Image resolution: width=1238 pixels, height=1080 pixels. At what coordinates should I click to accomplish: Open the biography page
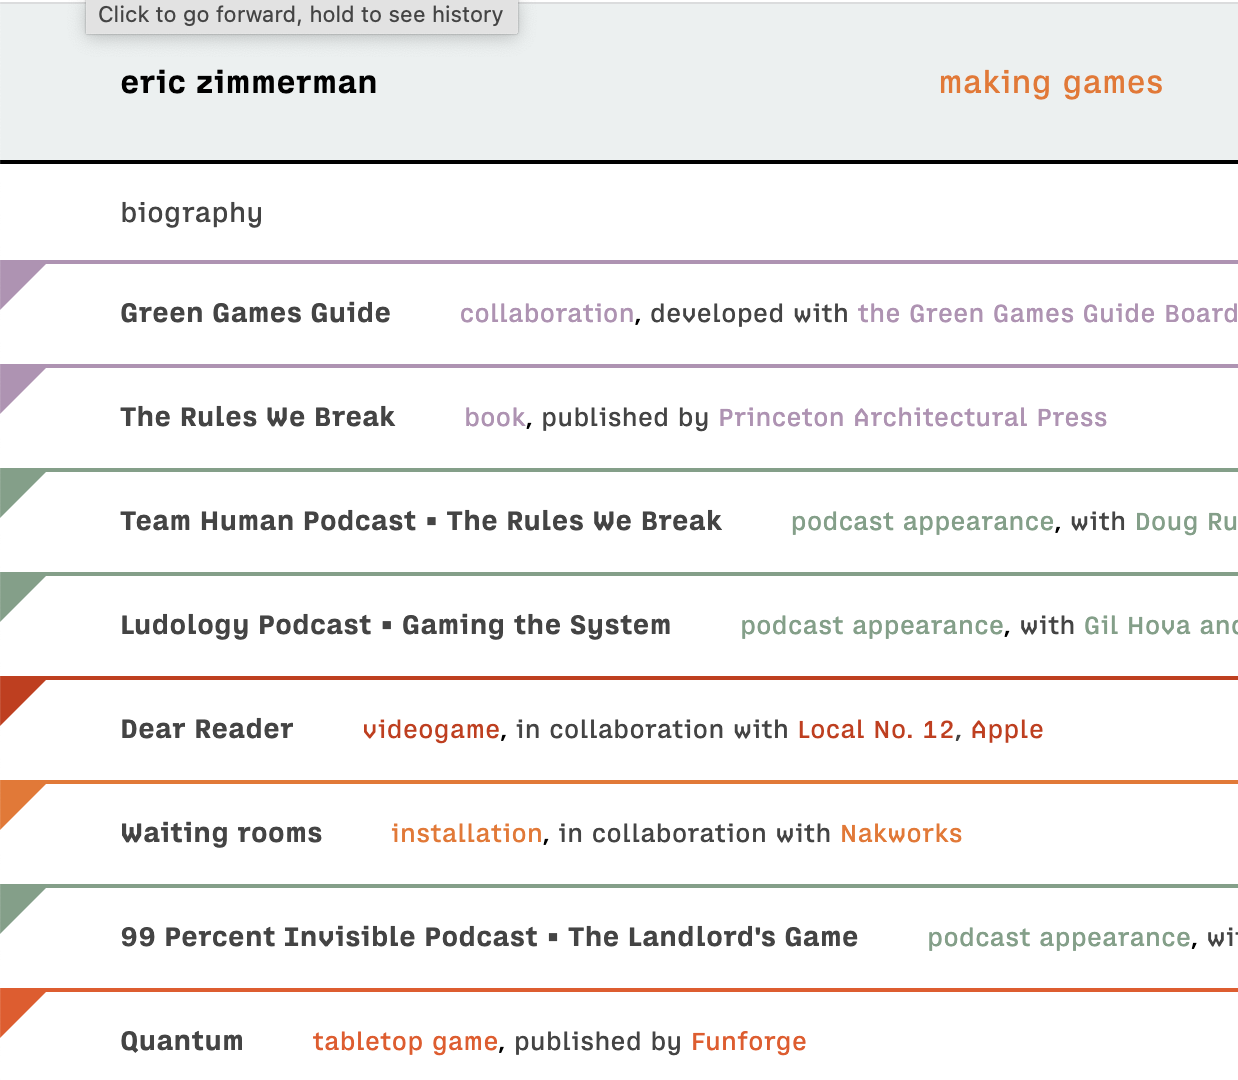191,213
